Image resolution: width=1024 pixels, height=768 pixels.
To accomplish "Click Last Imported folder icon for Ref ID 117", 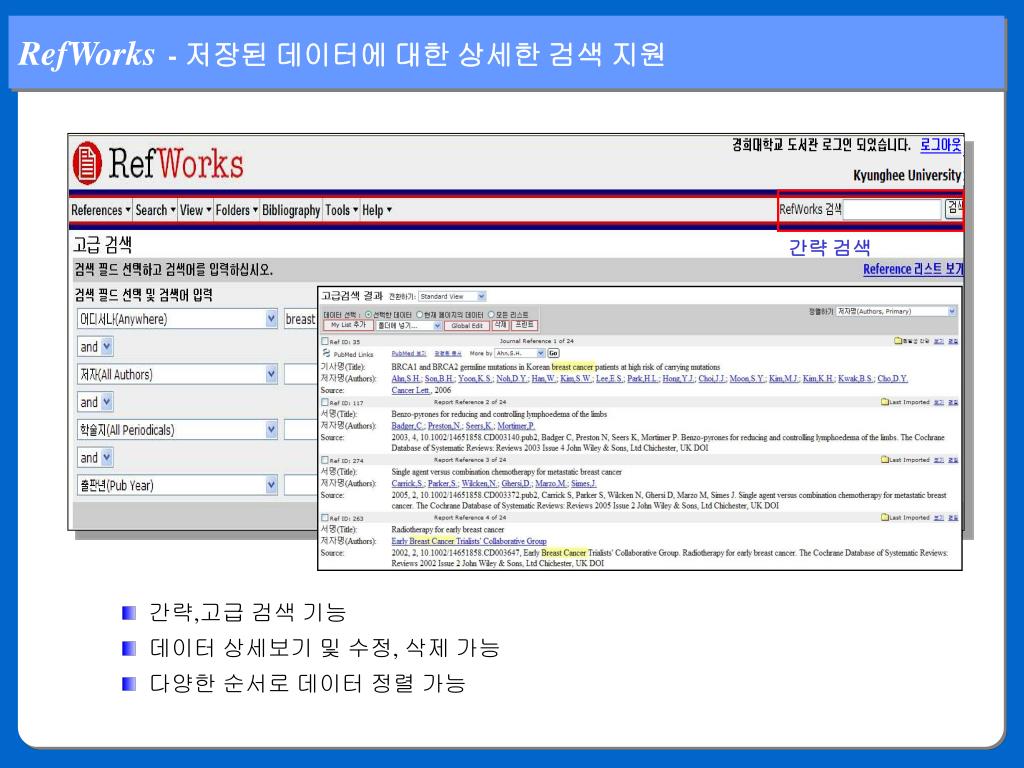I will tap(884, 402).
